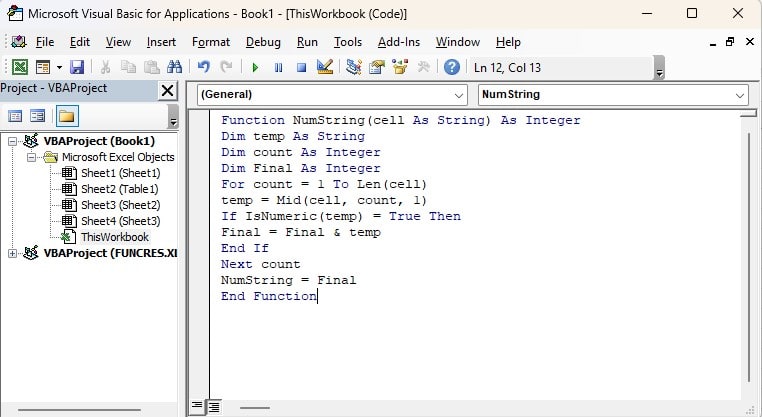The height and width of the screenshot is (417, 762).
Task: Save workbook with floppy disk icon
Action: (x=77, y=67)
